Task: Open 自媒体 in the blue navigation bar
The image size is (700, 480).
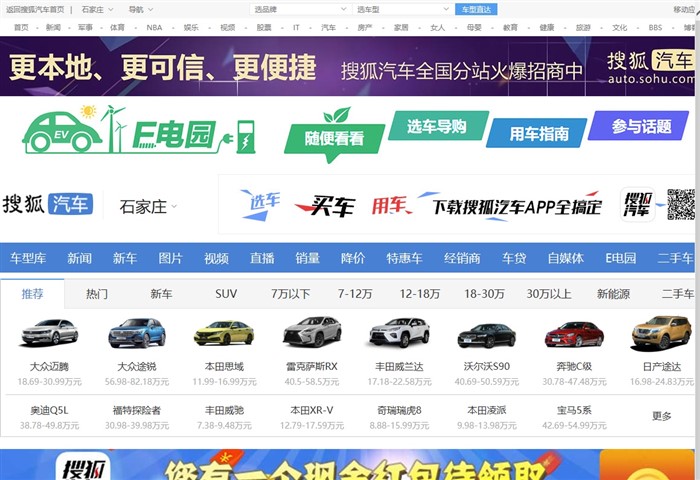Action: click(x=566, y=258)
